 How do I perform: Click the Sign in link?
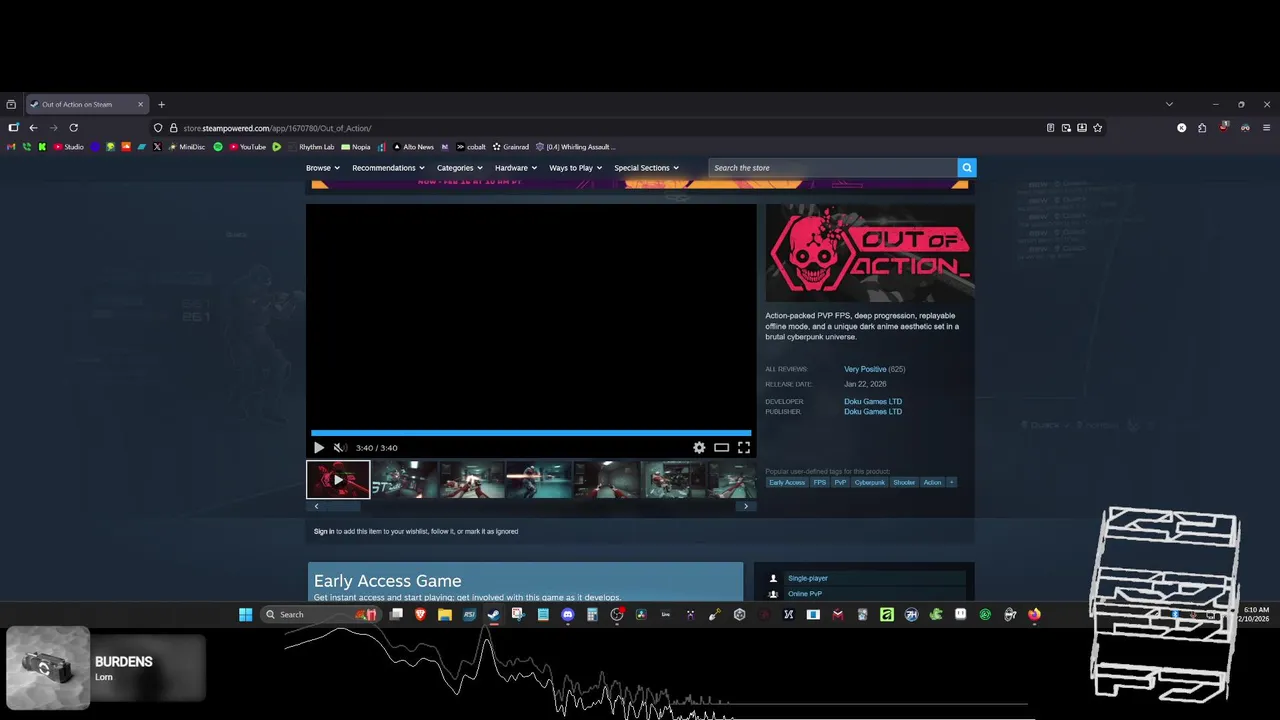click(324, 531)
